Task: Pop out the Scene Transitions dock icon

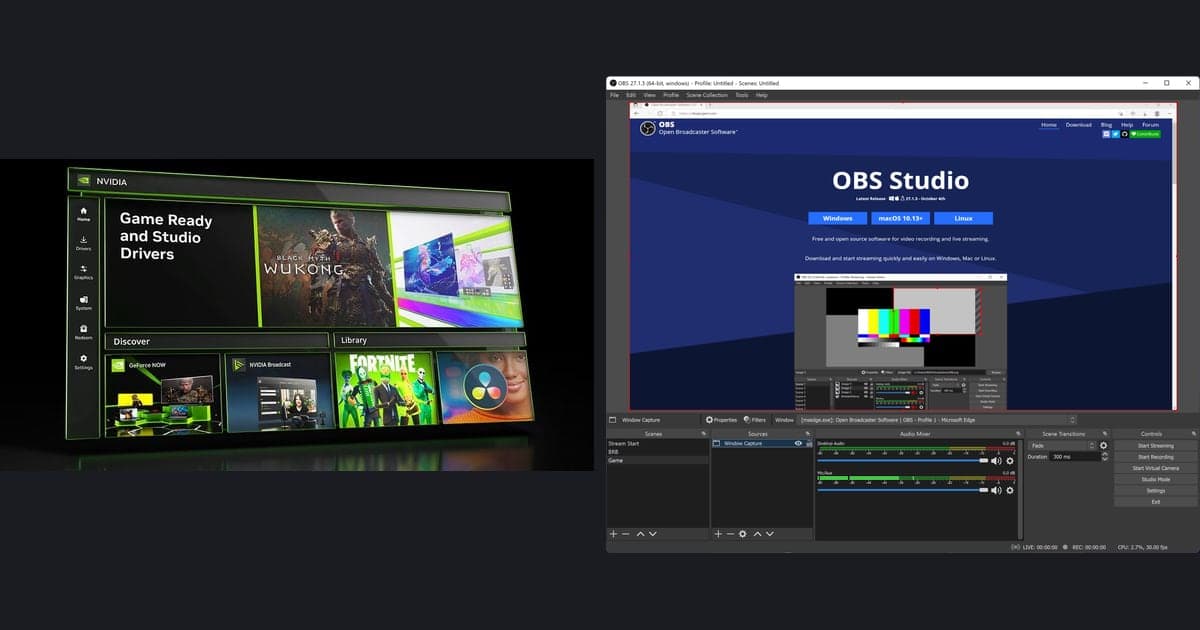Action: tap(1105, 434)
